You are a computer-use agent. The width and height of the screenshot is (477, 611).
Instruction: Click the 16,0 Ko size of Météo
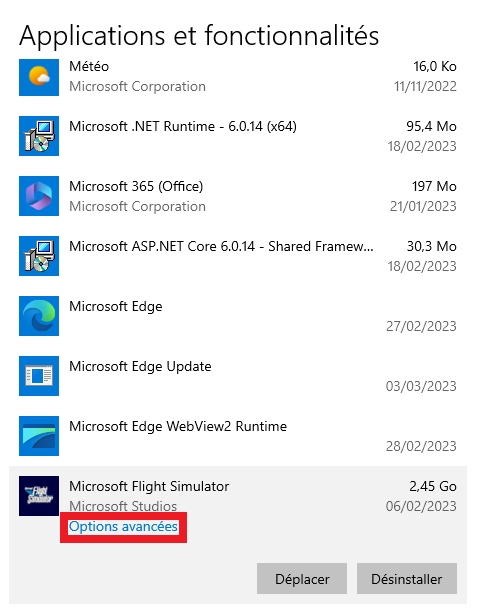click(435, 67)
